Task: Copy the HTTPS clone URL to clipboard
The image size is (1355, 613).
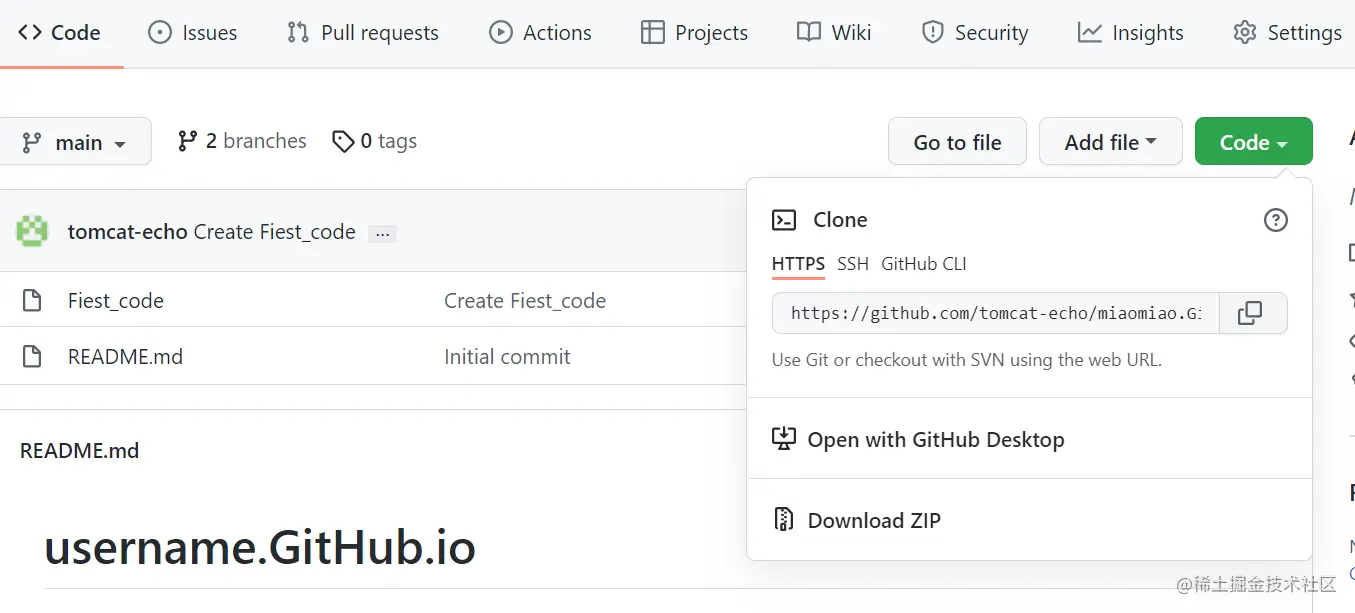Action: pos(1249,313)
